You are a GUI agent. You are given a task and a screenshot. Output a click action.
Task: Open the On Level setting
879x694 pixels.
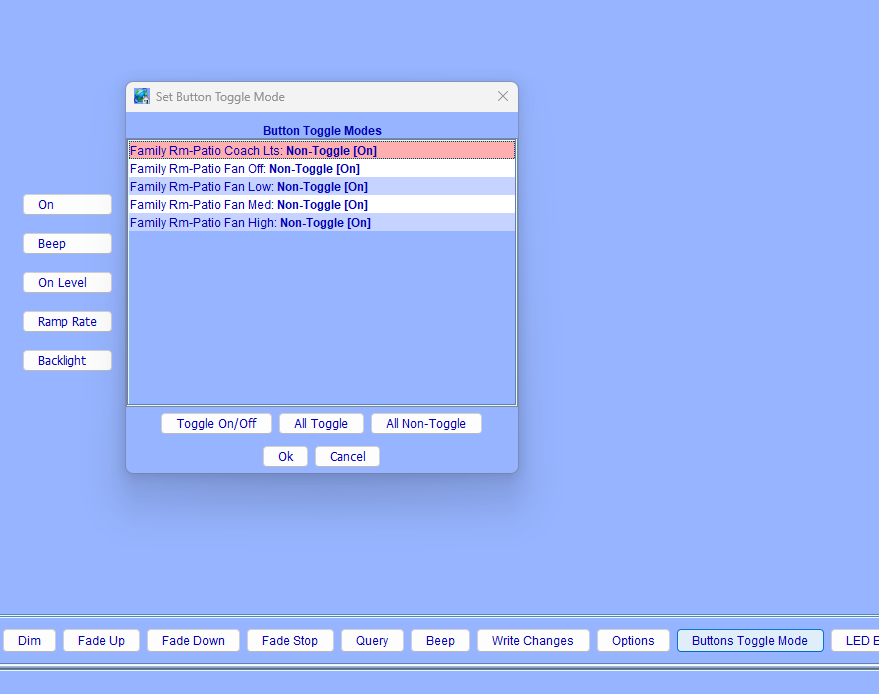(67, 283)
